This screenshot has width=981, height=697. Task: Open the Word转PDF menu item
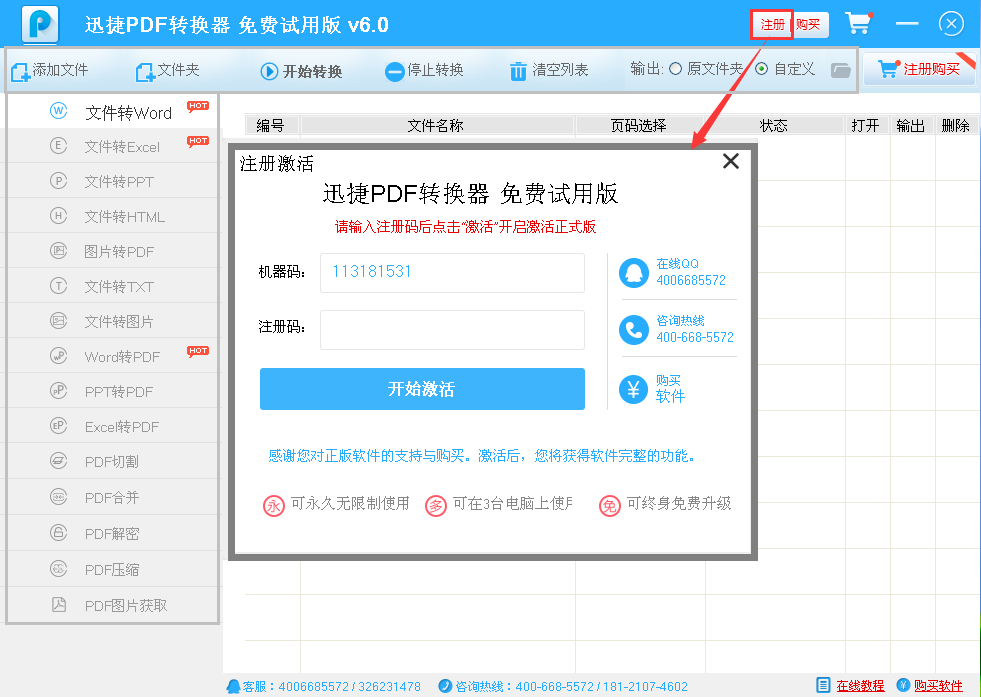tap(113, 357)
